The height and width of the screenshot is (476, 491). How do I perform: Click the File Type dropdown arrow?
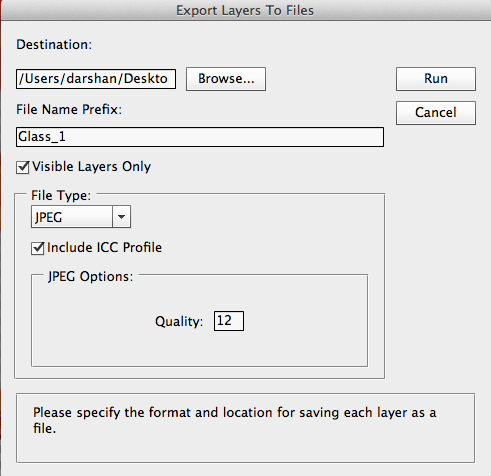(x=121, y=217)
